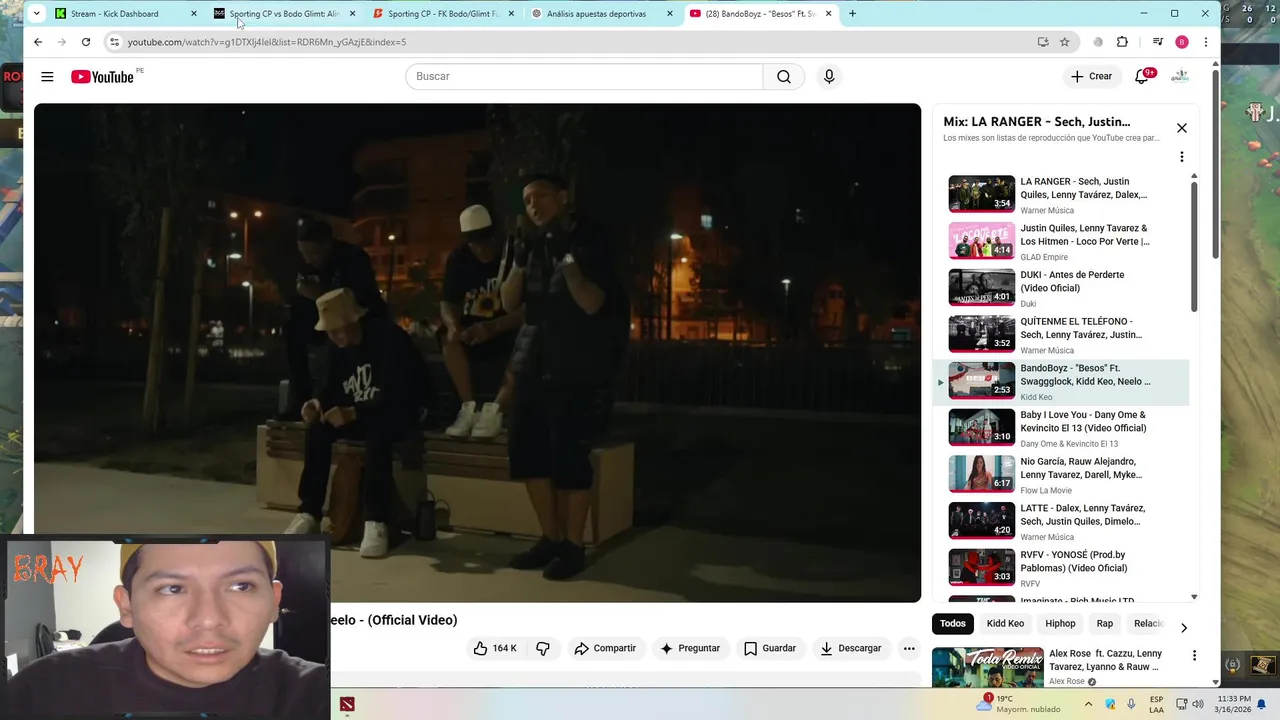1280x720 pixels.
Task: Install app icon in address bar
Action: pos(1043,42)
